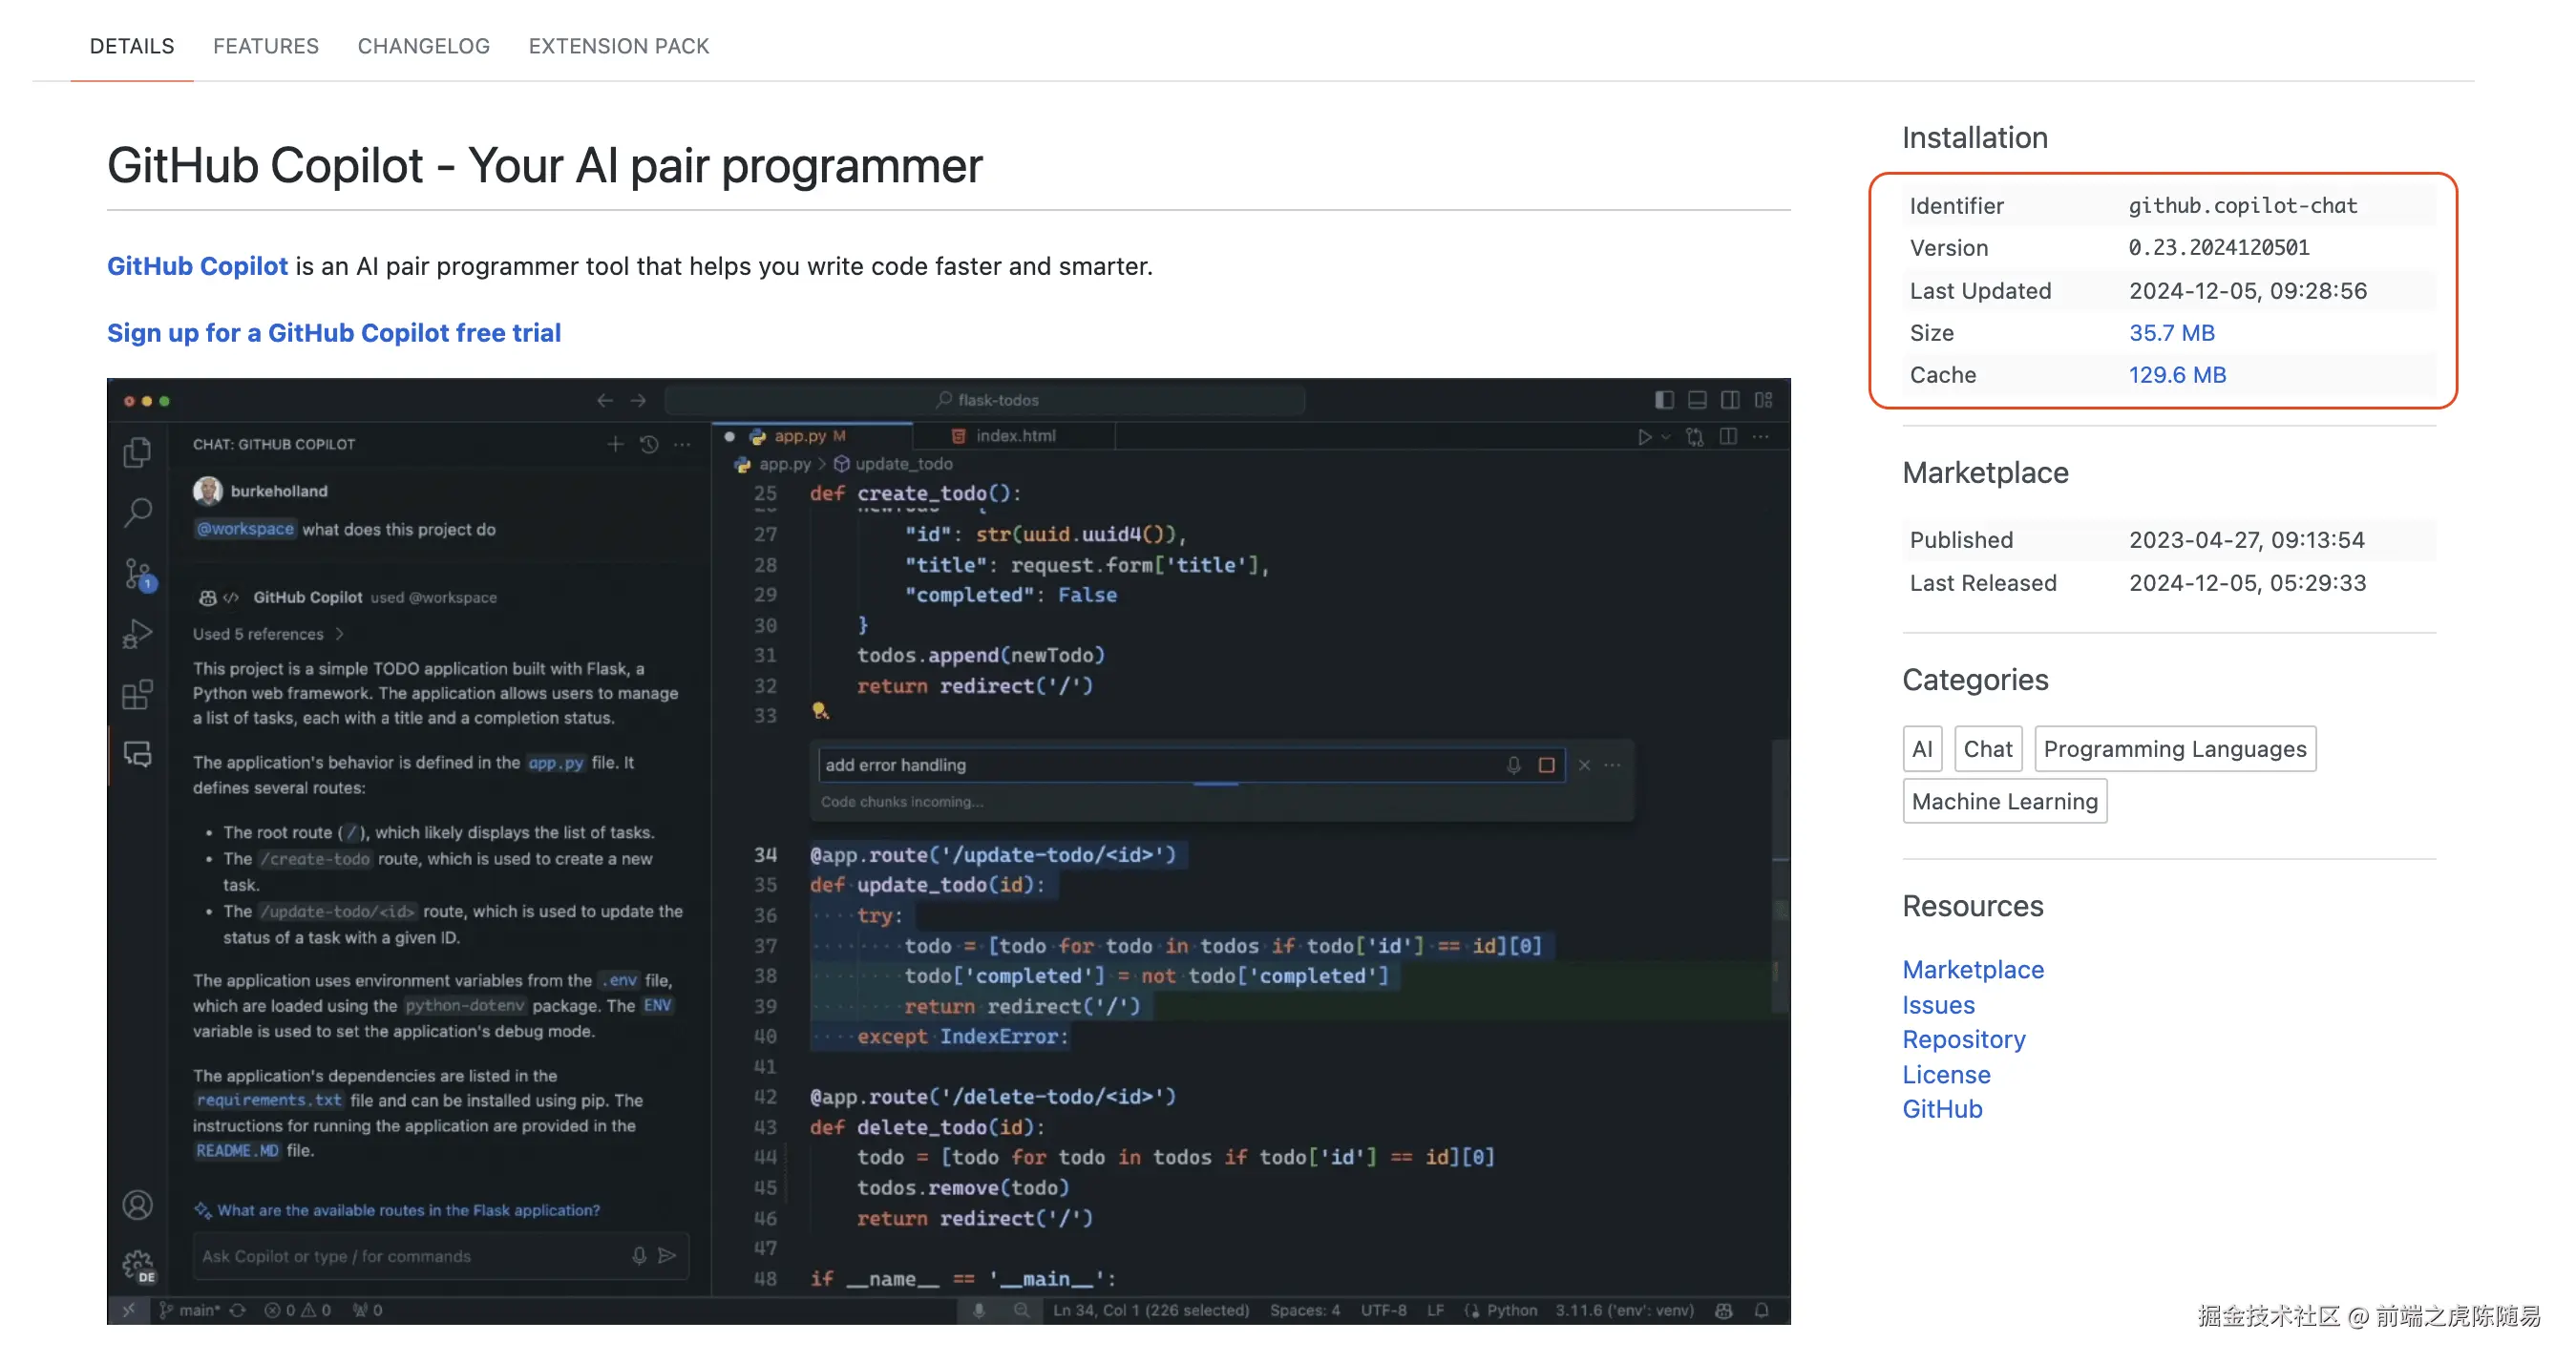Open editor more actions ellipsis
This screenshot has height=1363, width=2576.
pyautogui.click(x=1761, y=437)
